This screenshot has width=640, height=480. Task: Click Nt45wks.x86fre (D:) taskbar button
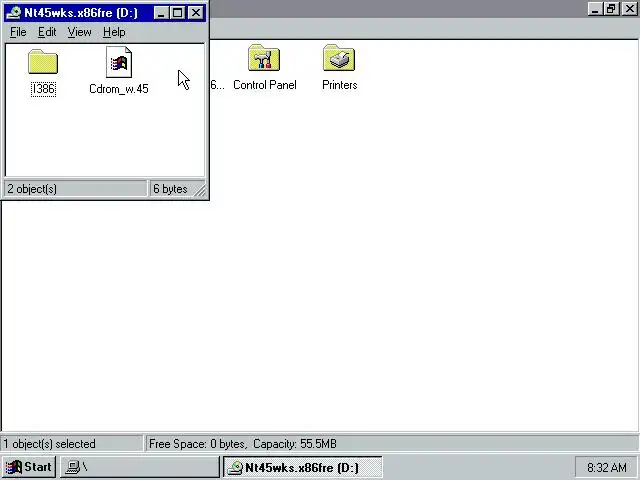pyautogui.click(x=302, y=467)
